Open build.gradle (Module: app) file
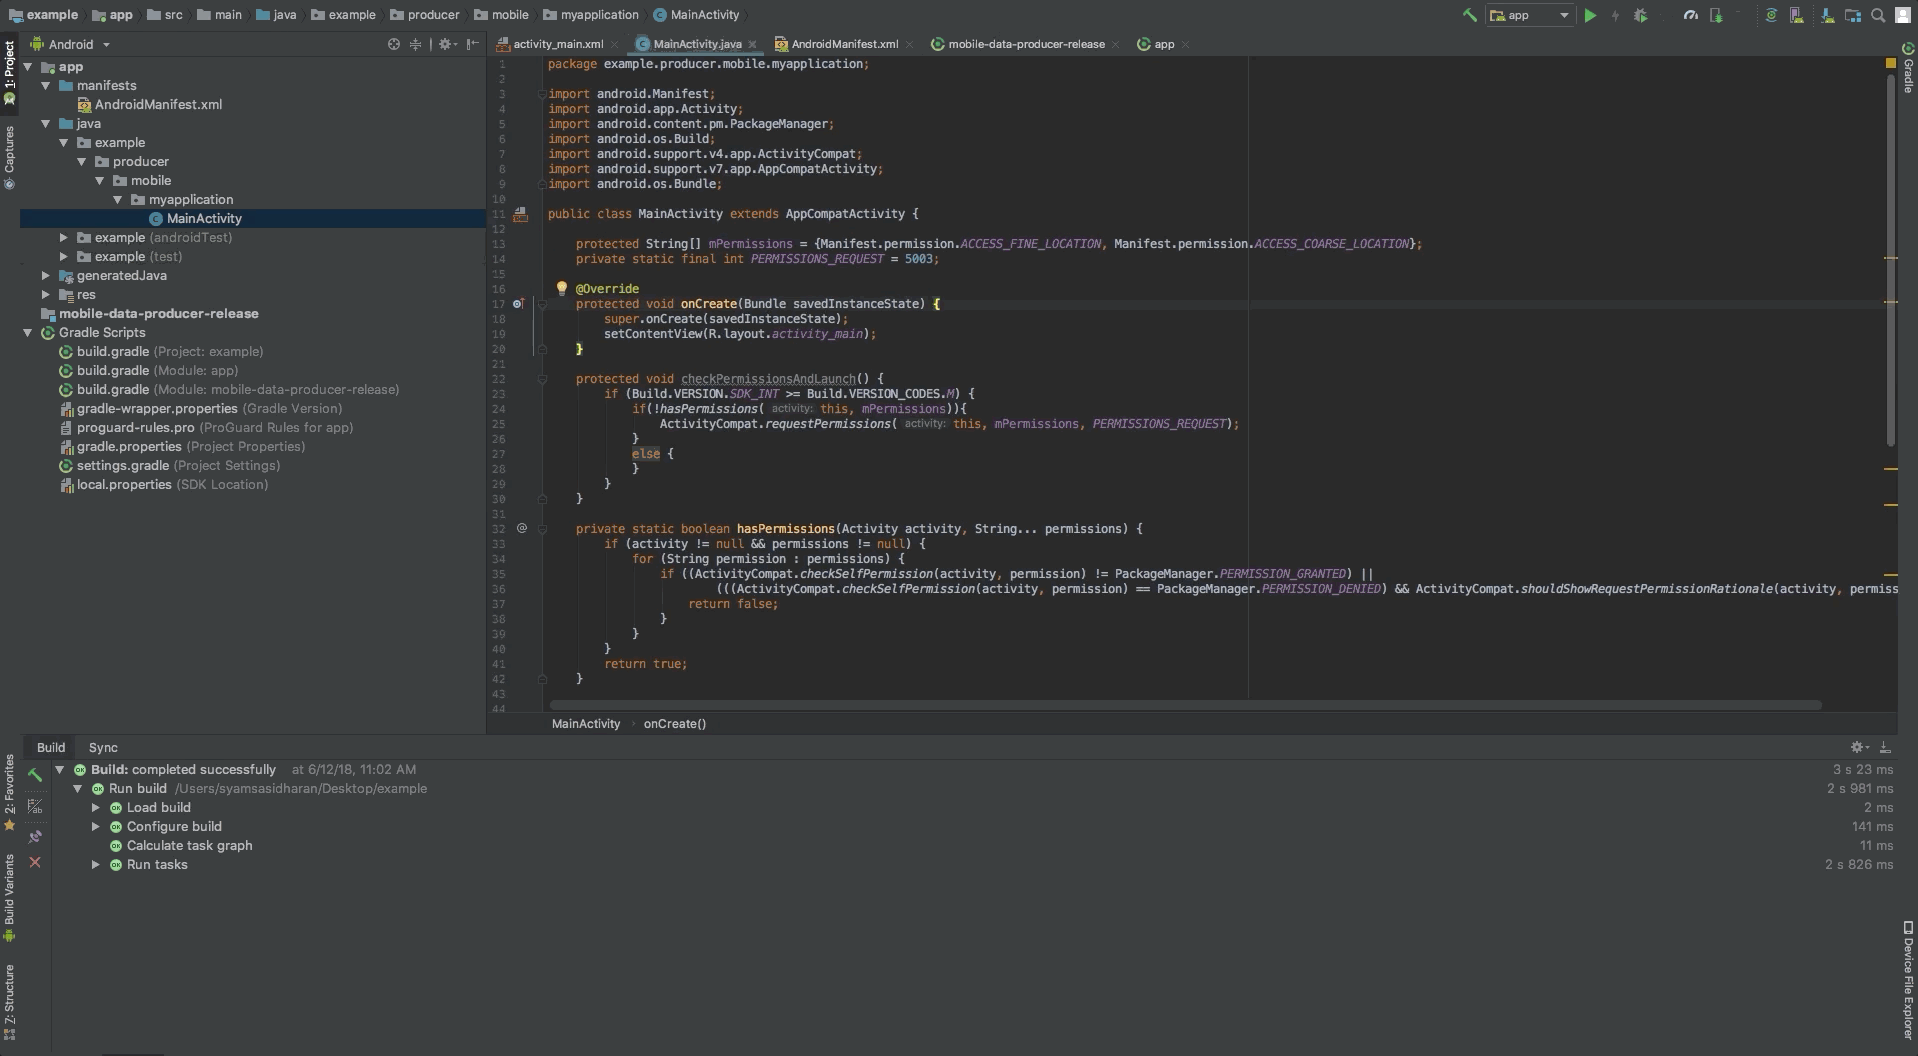This screenshot has width=1918, height=1056. coord(113,371)
